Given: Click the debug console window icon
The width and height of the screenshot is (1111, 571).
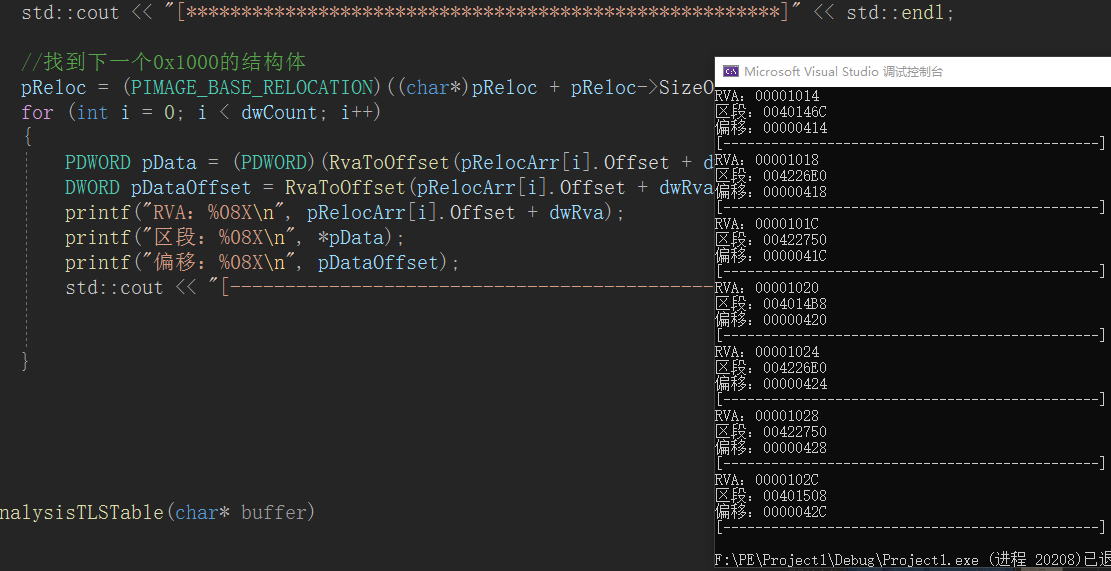Looking at the screenshot, I should point(731,72).
